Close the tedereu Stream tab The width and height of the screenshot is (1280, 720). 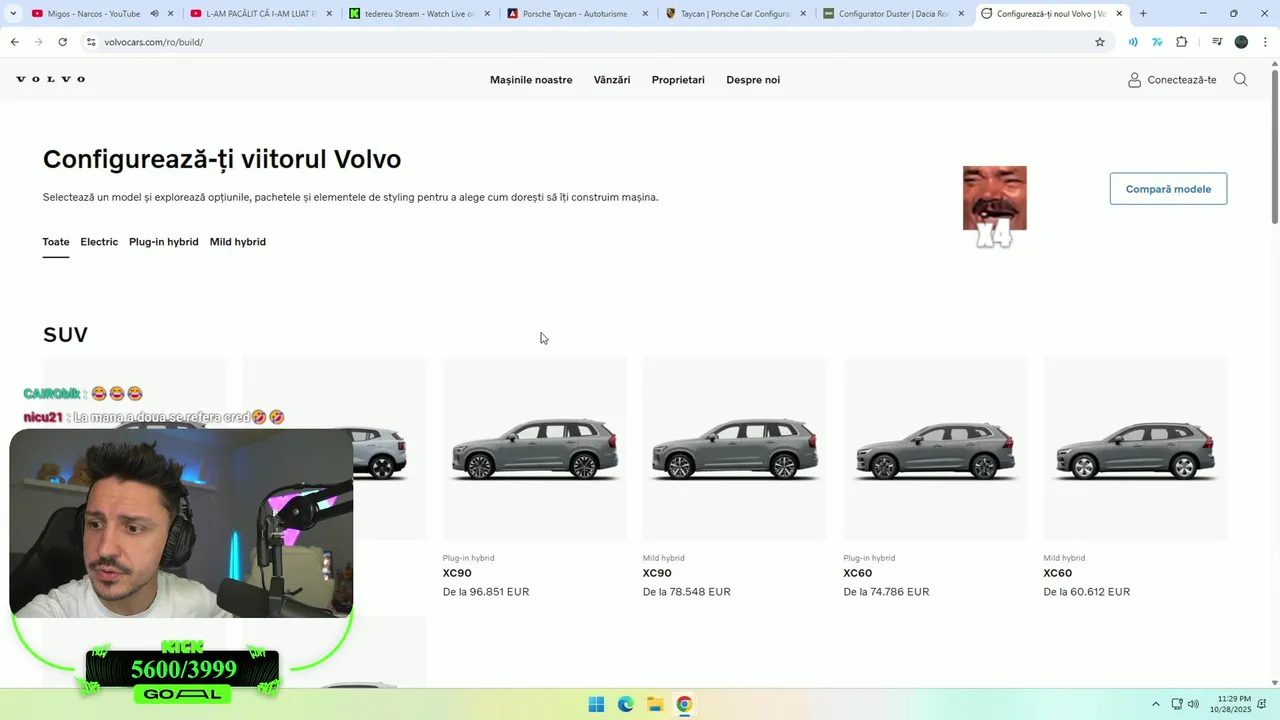click(x=486, y=14)
